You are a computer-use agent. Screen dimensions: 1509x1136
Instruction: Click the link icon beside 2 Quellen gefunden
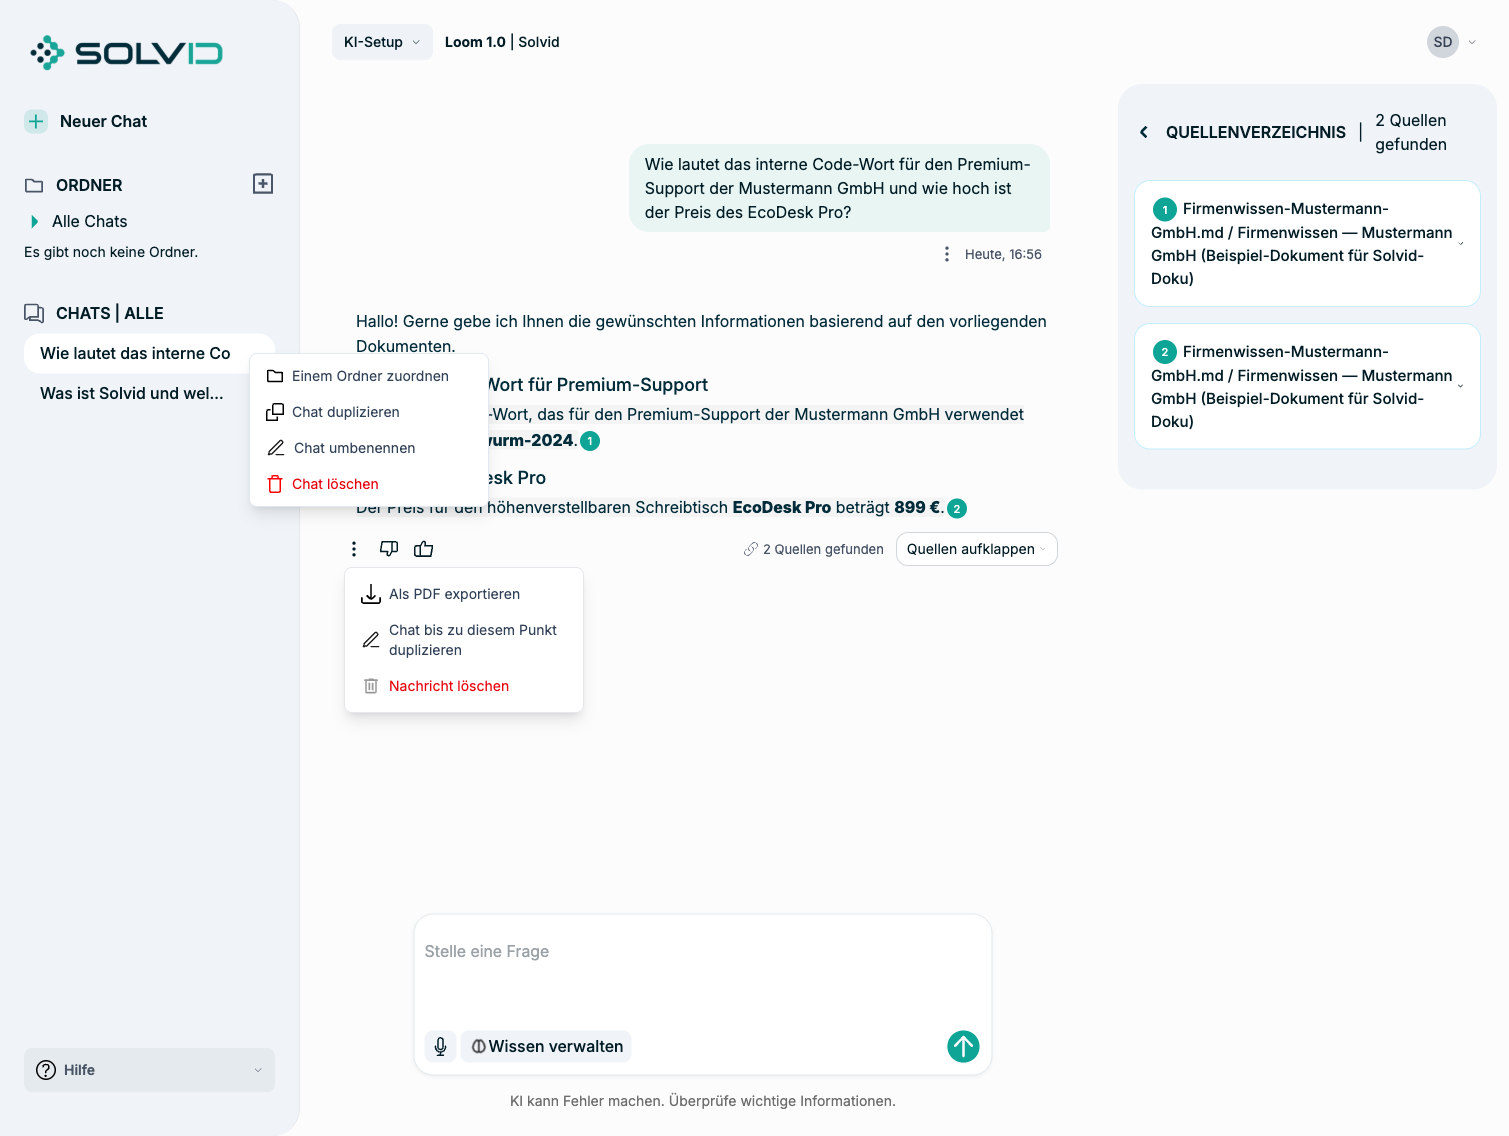pos(751,549)
